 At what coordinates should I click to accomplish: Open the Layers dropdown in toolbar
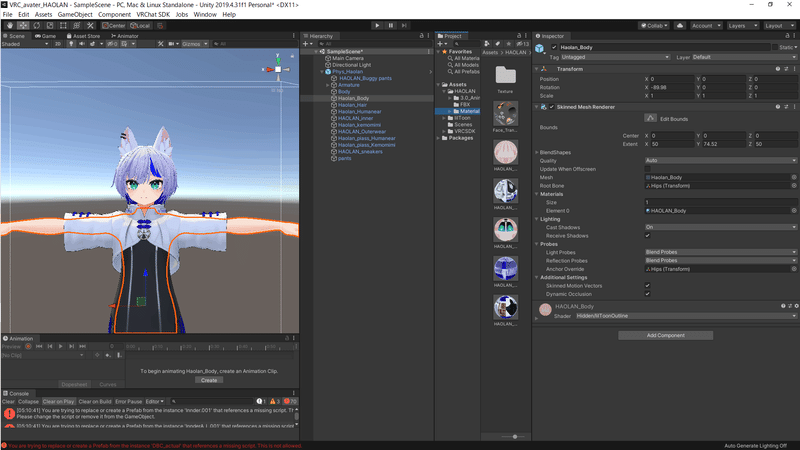(x=742, y=26)
